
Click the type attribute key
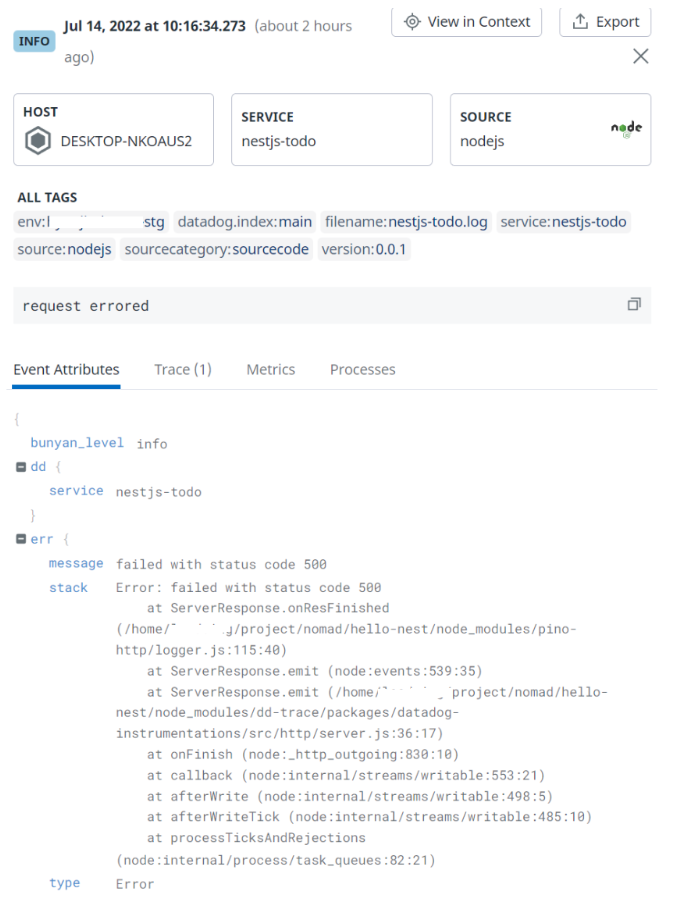pos(64,883)
